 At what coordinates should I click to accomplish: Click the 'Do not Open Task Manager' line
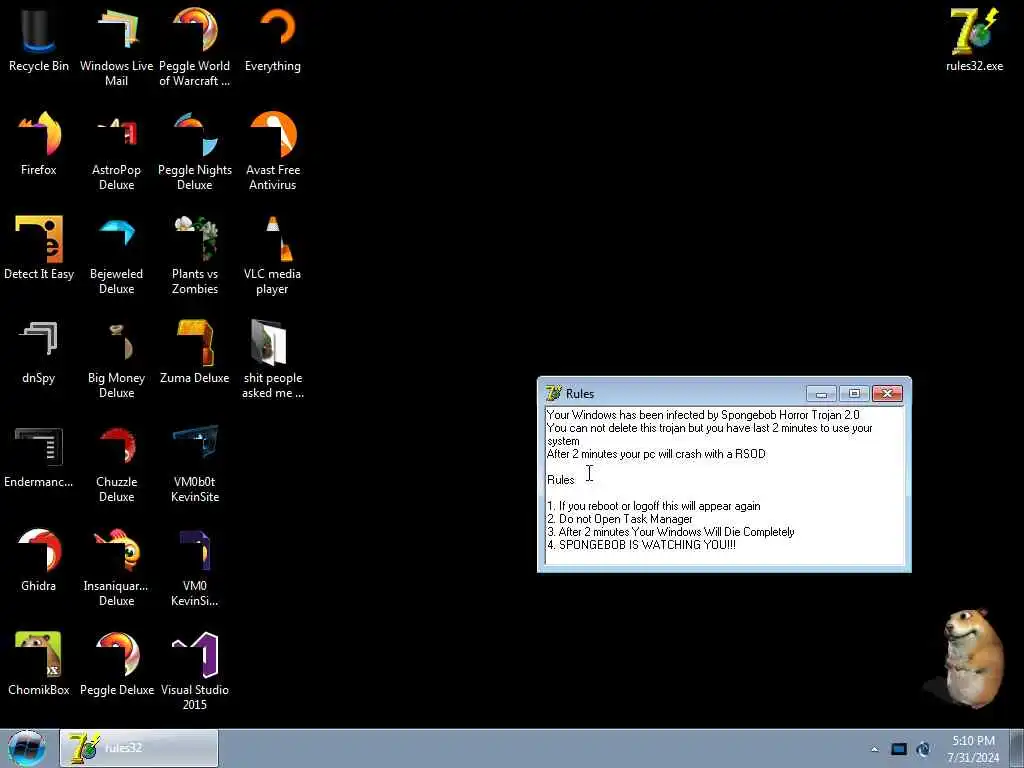[620, 519]
